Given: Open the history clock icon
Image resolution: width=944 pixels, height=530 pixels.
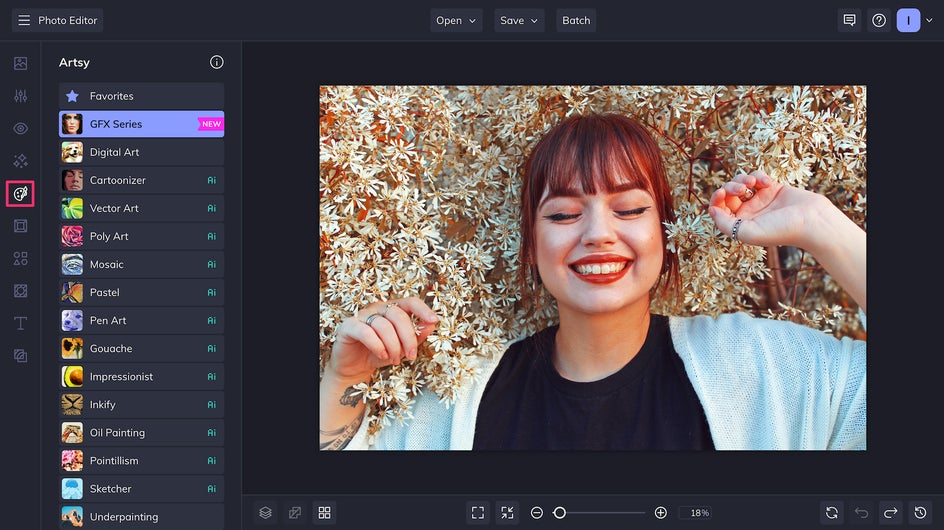Looking at the screenshot, I should point(920,512).
